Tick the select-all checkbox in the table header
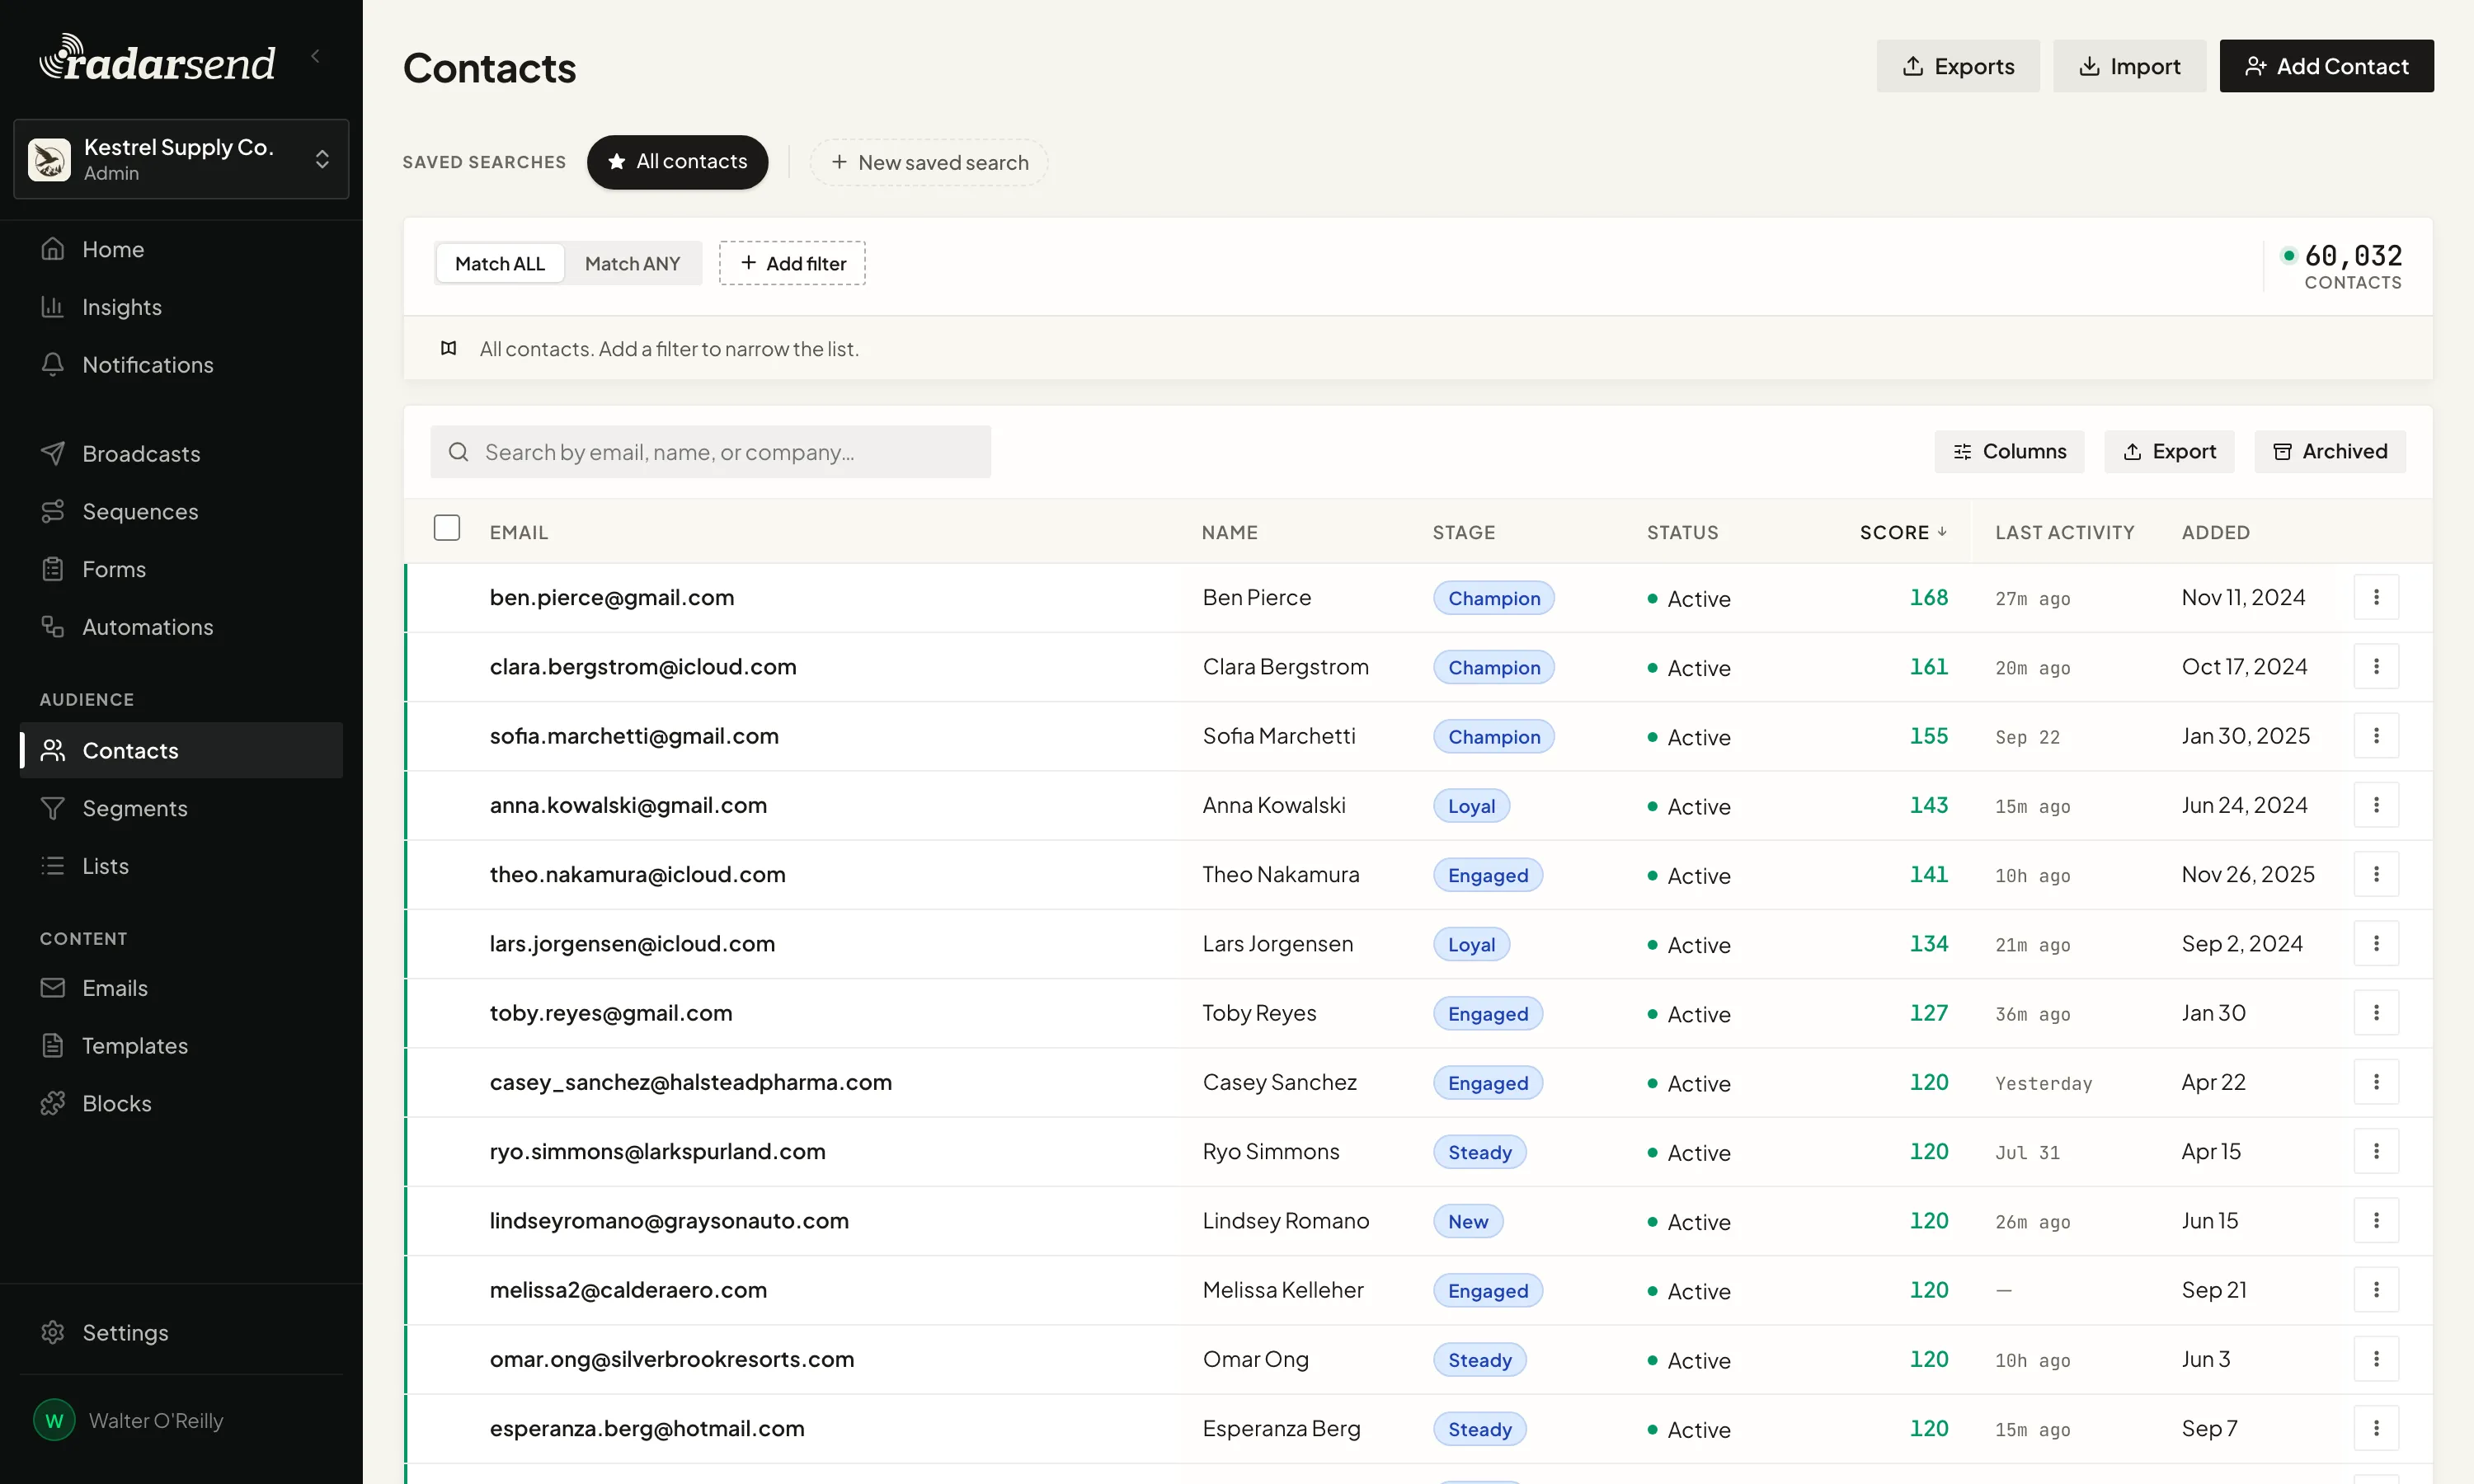The width and height of the screenshot is (2474, 1484). coord(447,529)
